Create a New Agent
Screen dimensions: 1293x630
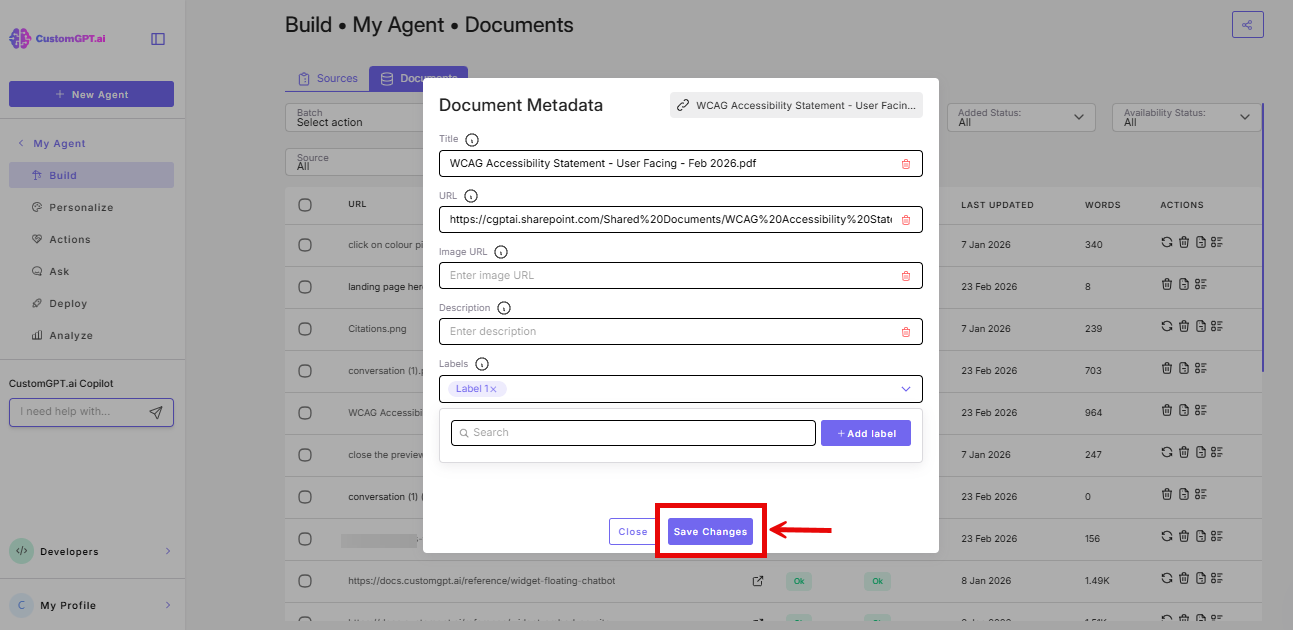(91, 93)
